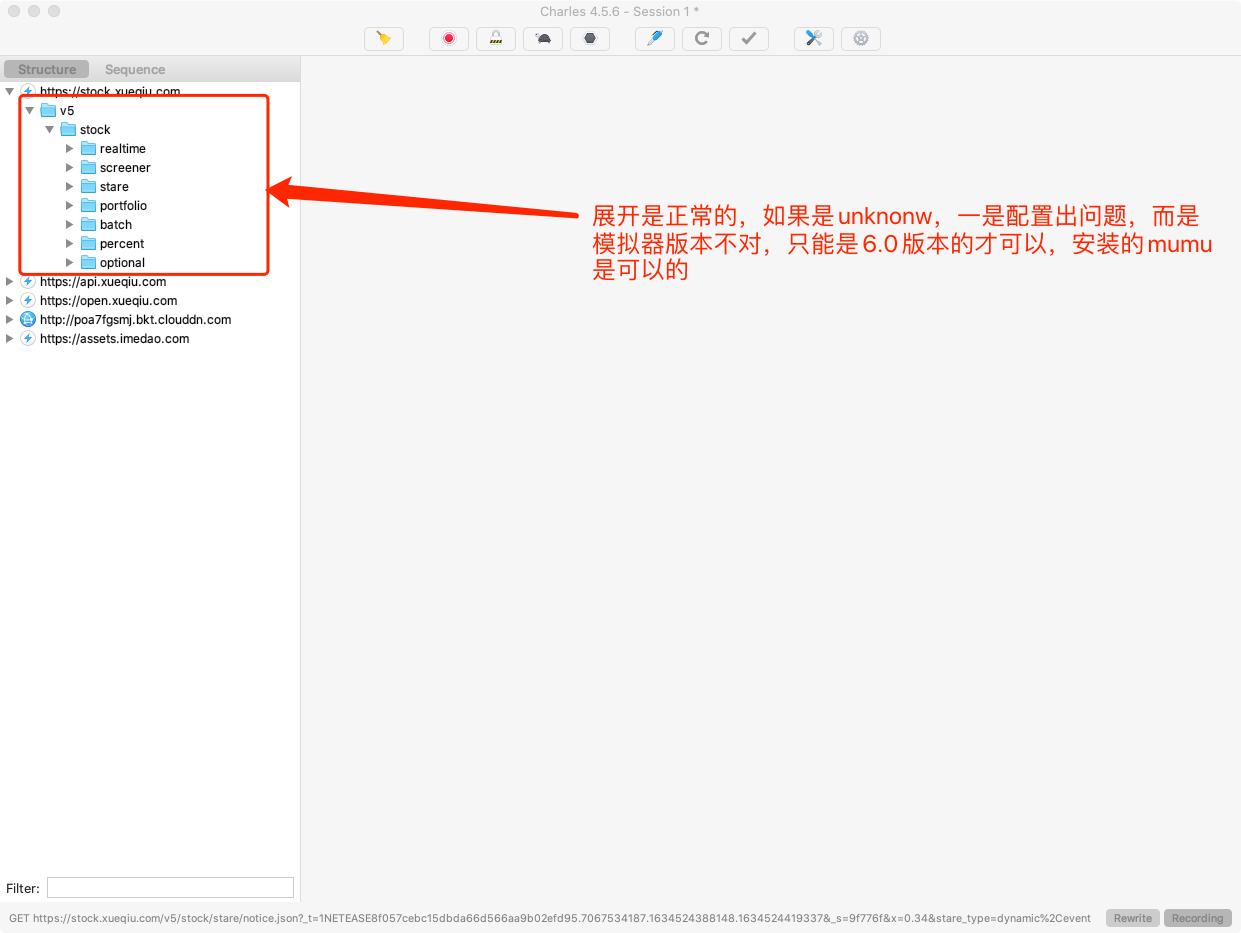Toggle SSL Proxying lock icon
The width and height of the screenshot is (1241, 933).
point(496,39)
